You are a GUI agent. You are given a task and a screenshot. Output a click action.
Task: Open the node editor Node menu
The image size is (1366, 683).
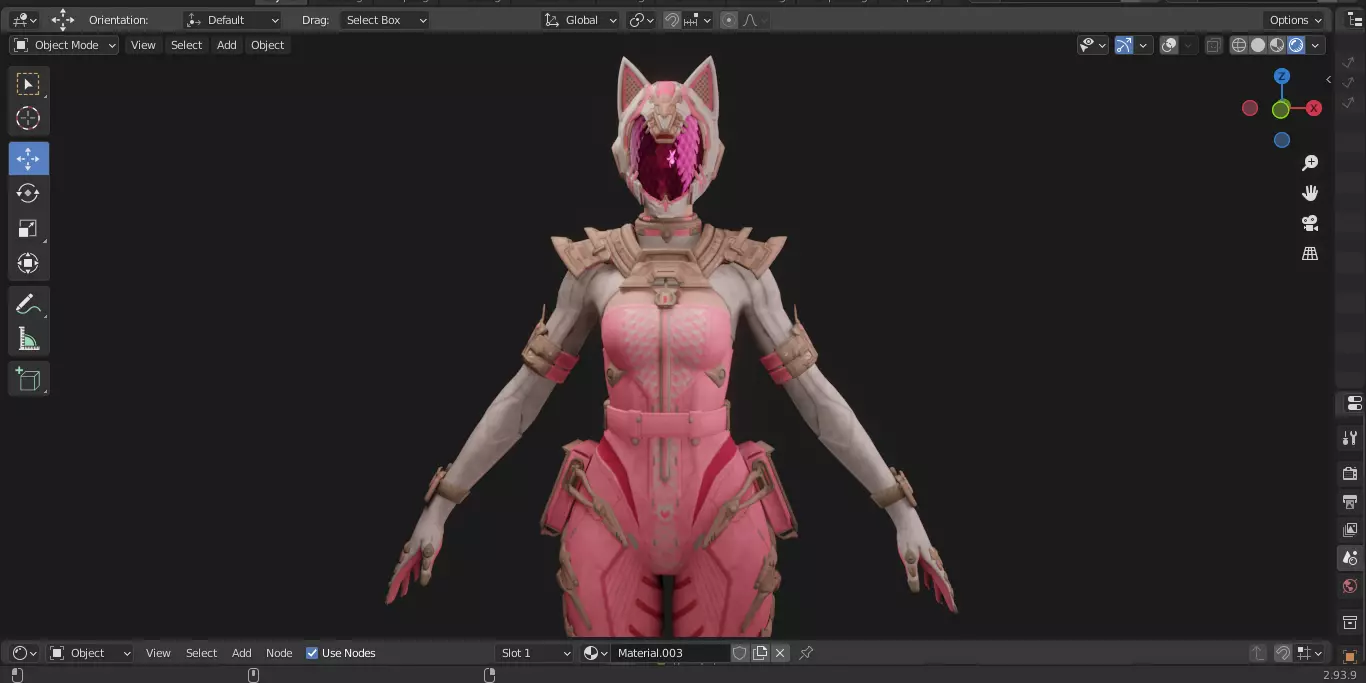tap(279, 653)
